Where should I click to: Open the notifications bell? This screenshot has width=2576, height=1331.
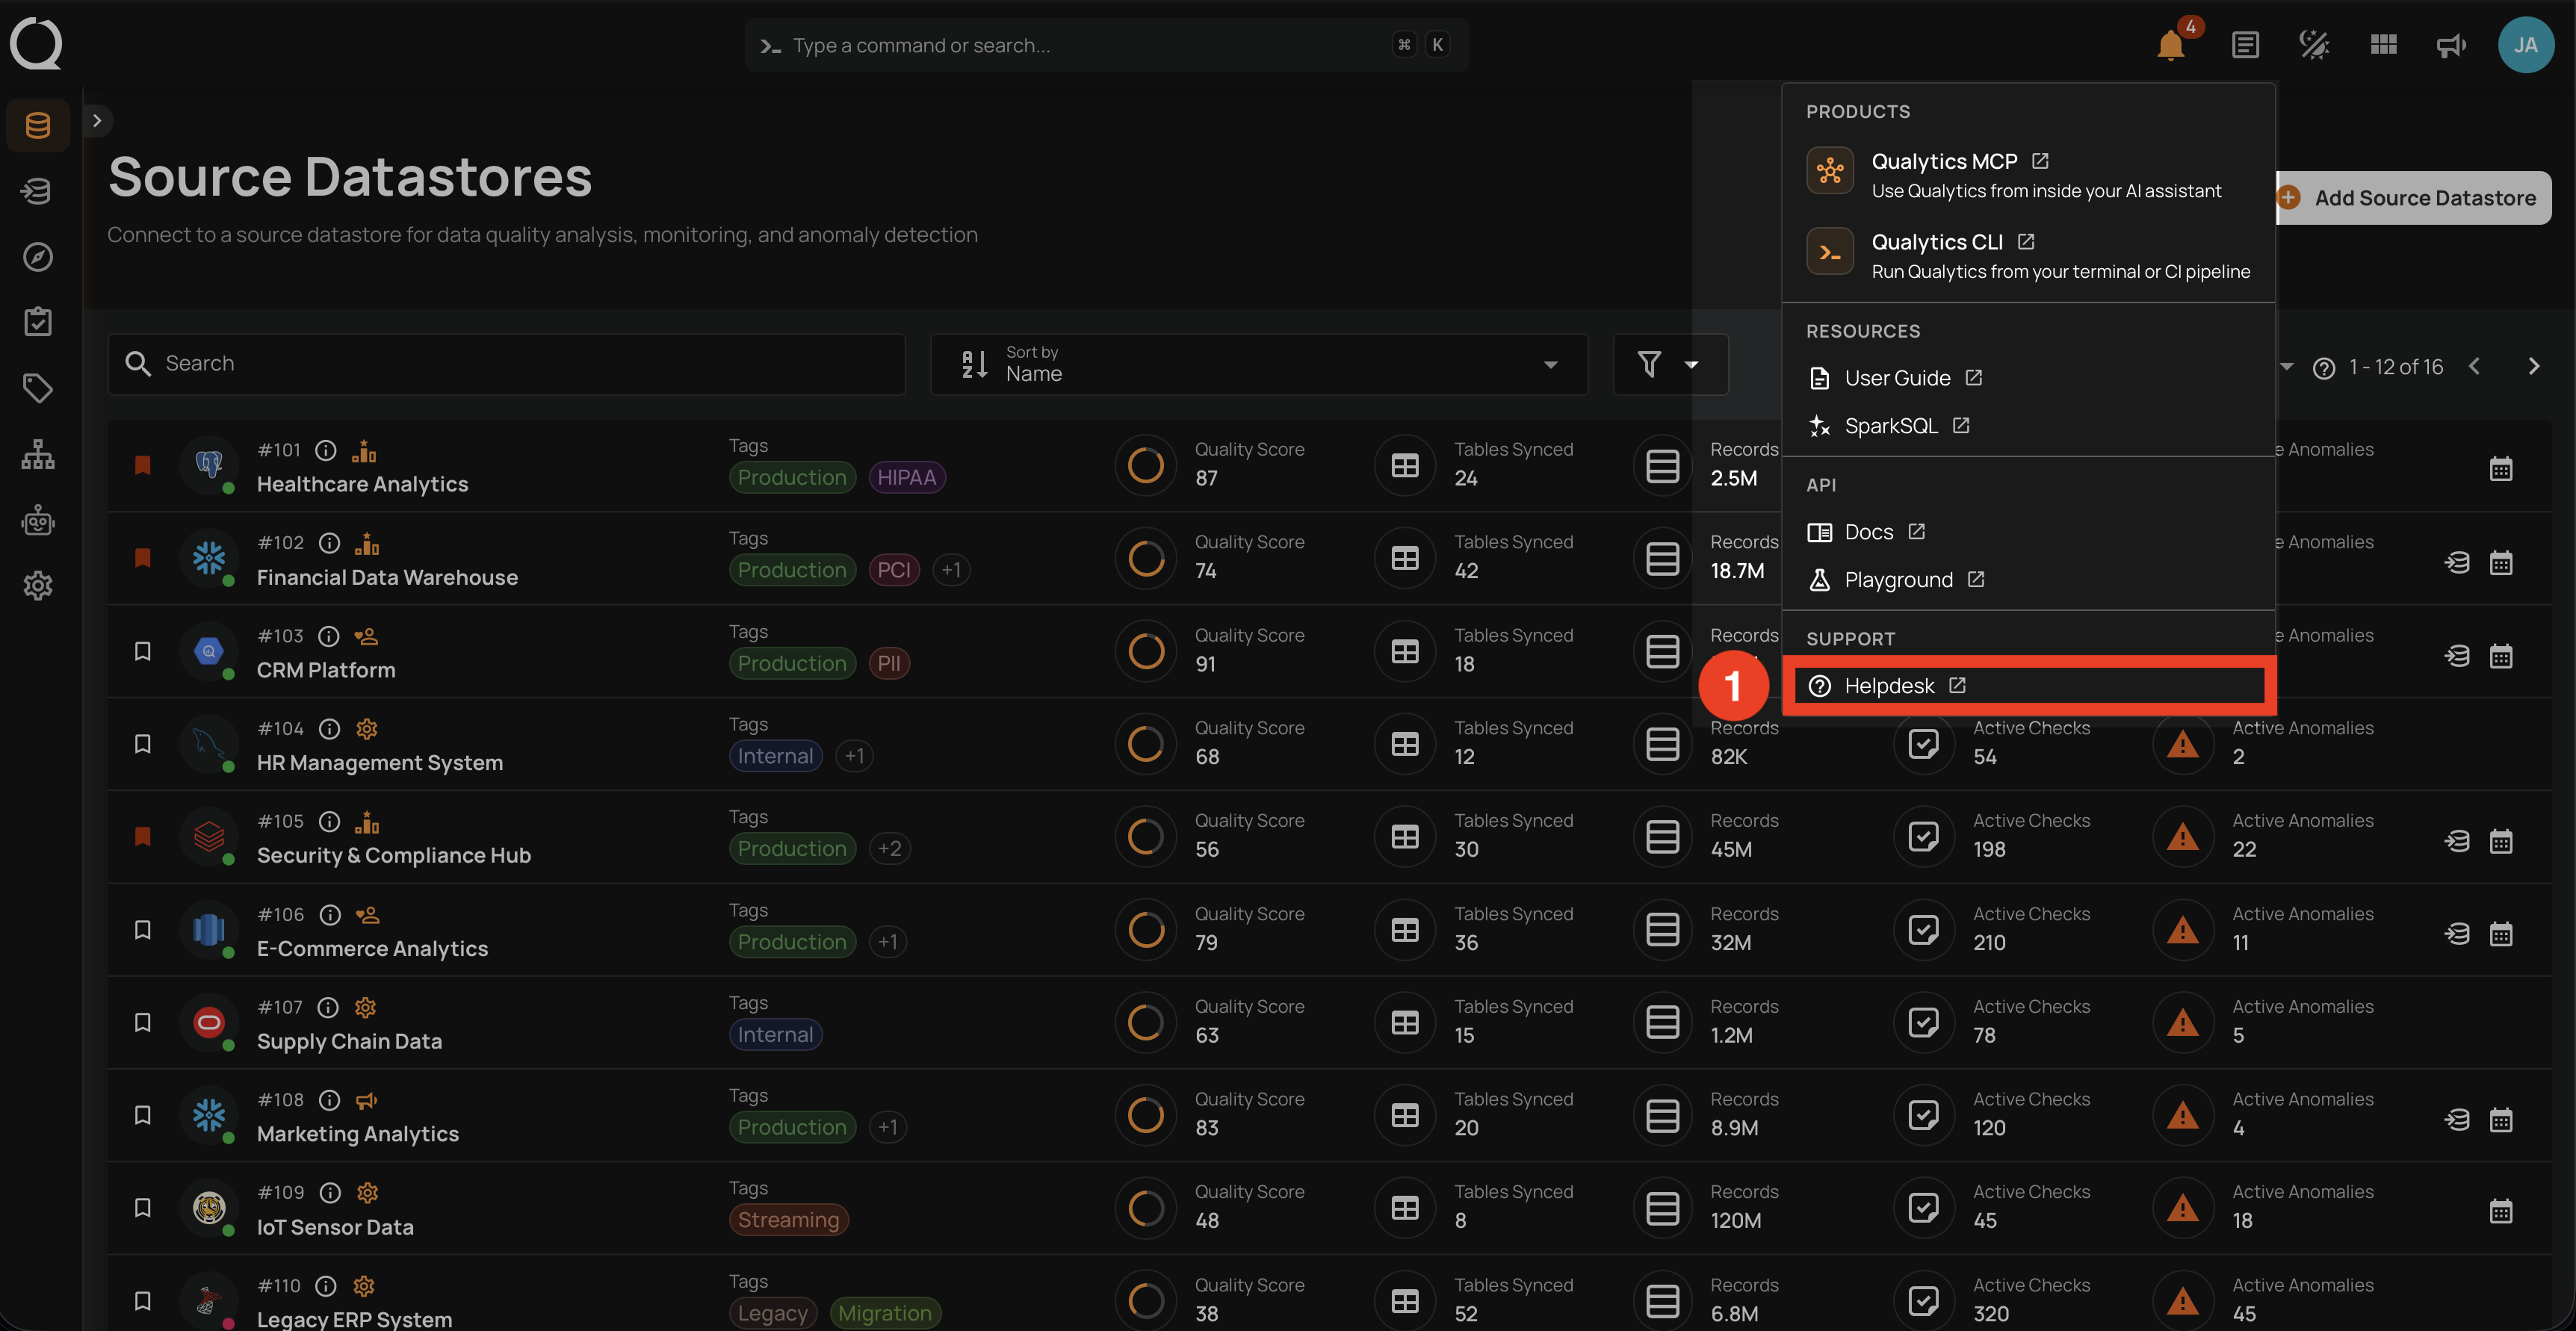point(2170,45)
